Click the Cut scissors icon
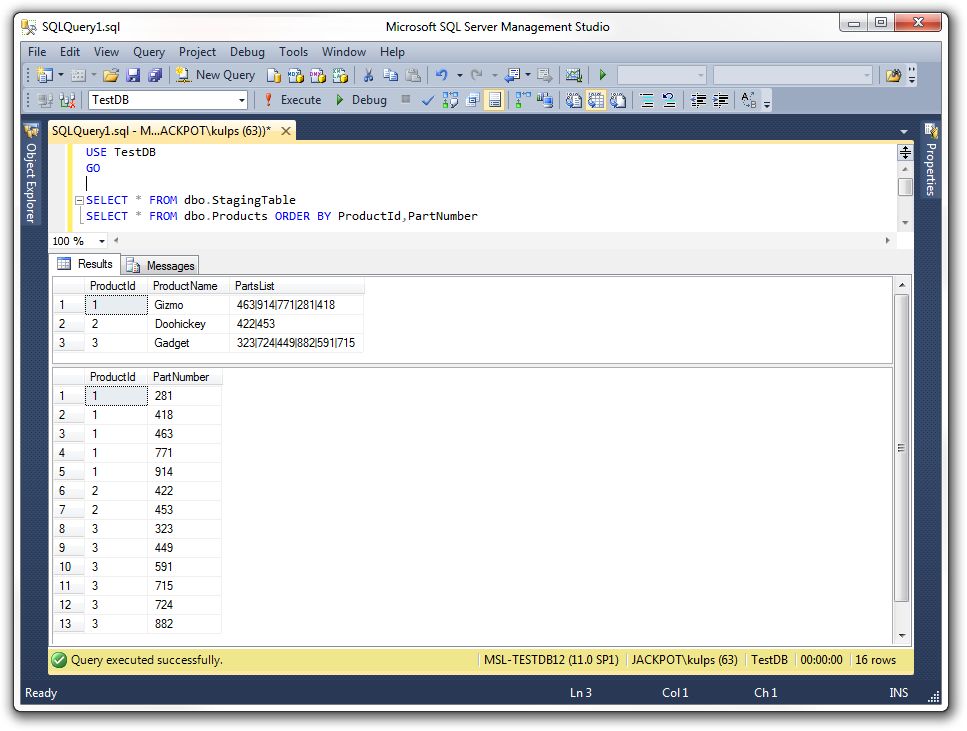The width and height of the screenshot is (967, 731). pyautogui.click(x=368, y=75)
